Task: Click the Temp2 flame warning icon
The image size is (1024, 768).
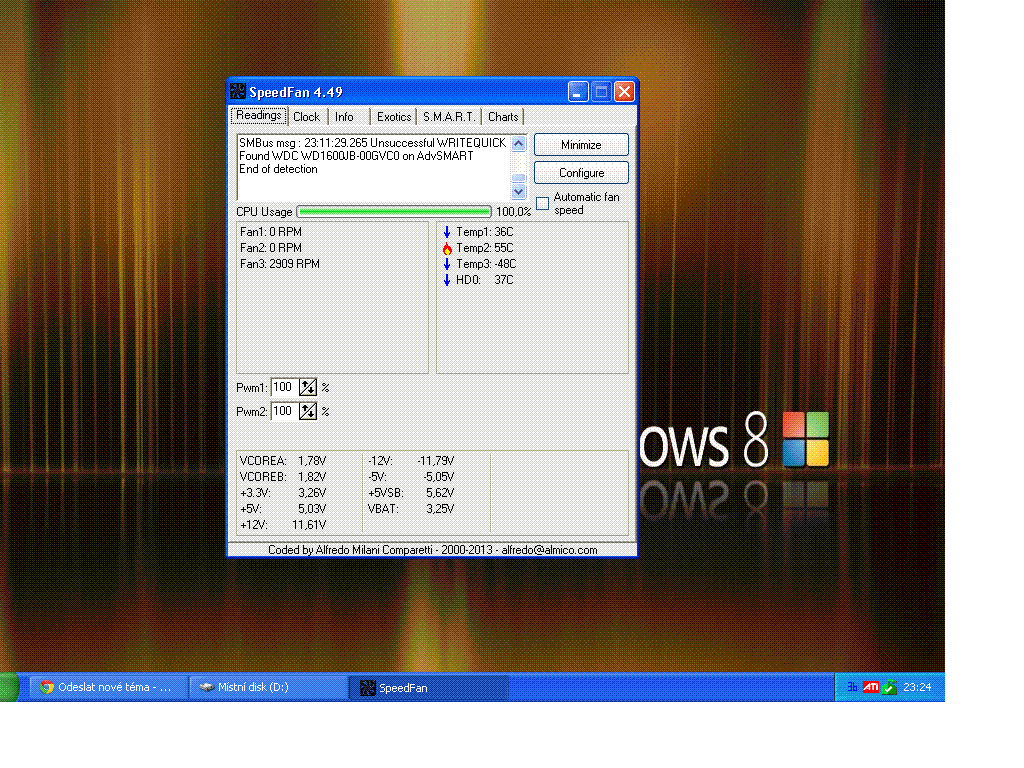Action: click(447, 248)
